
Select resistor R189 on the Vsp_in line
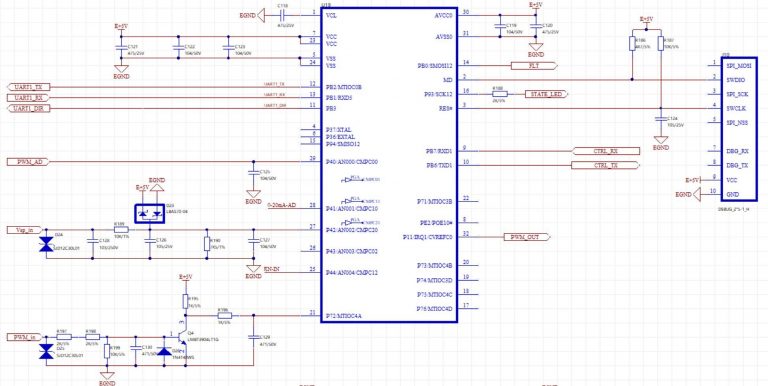121,229
